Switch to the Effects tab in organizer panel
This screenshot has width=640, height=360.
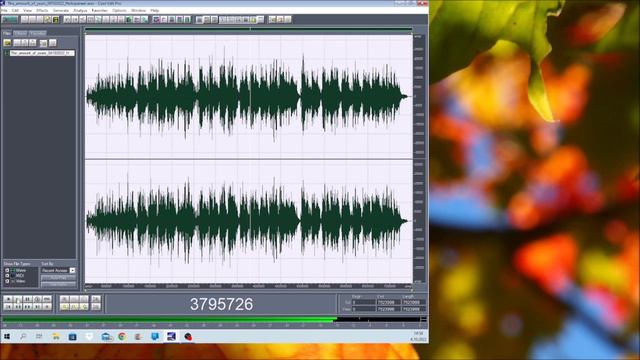tap(20, 33)
